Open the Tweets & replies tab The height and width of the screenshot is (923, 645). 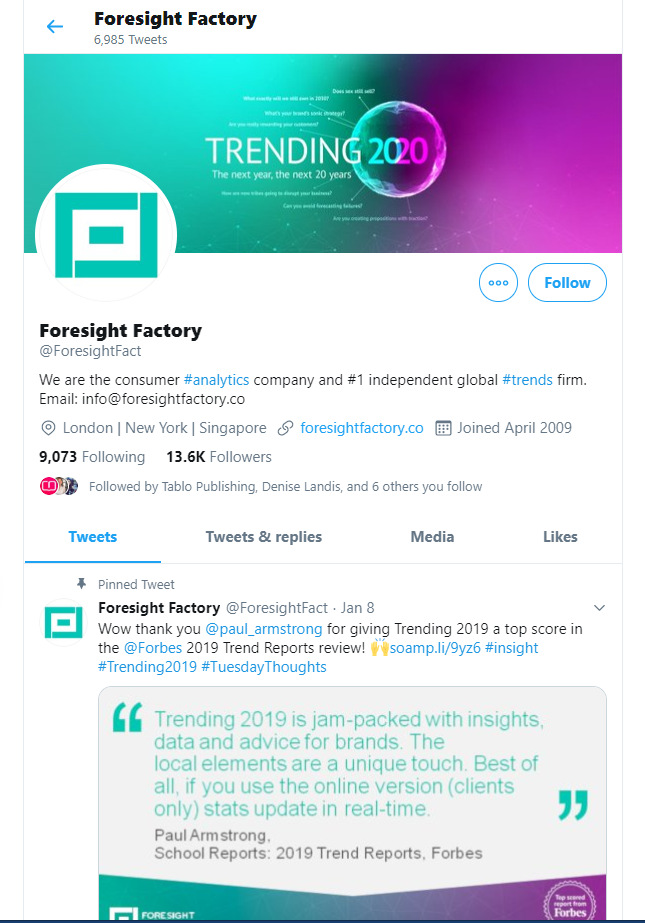coord(263,537)
